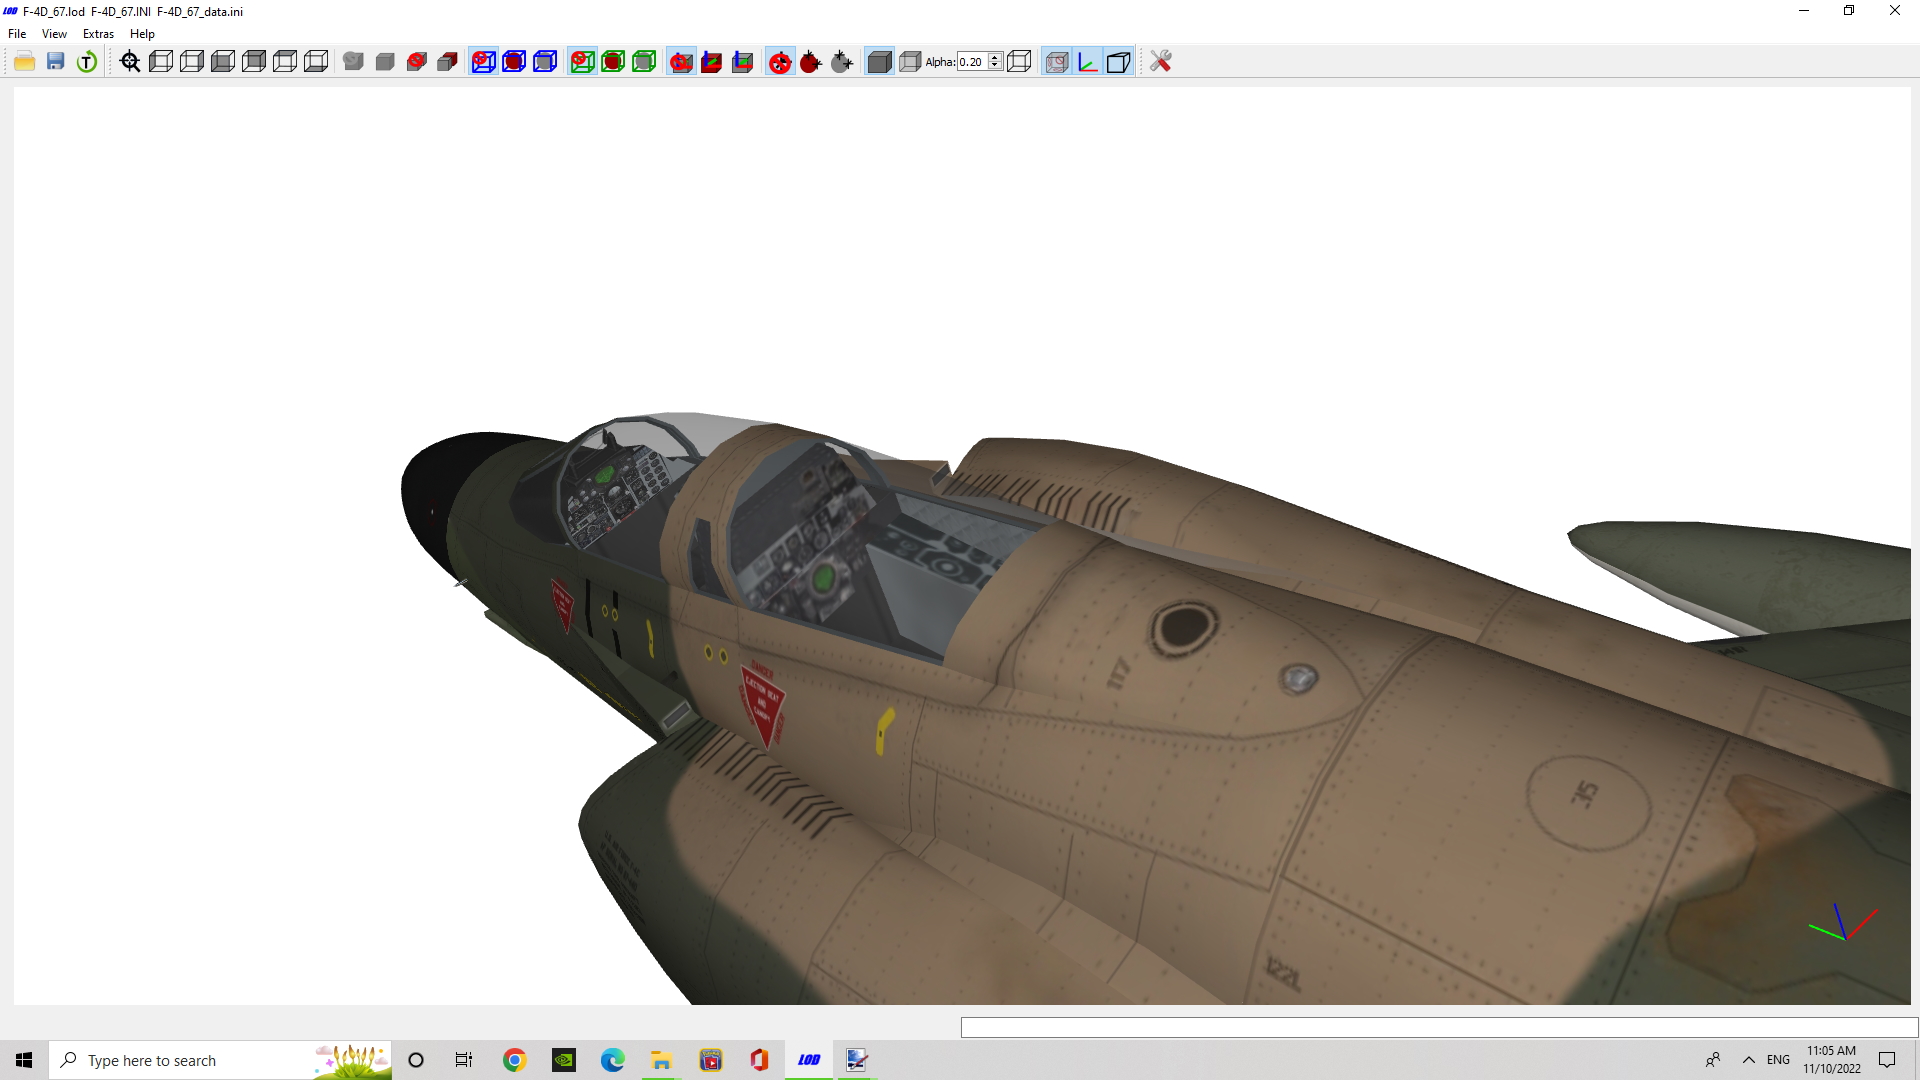Image resolution: width=1920 pixels, height=1080 pixels.
Task: Decrease Alpha value with down arrow
Action: (x=995, y=66)
